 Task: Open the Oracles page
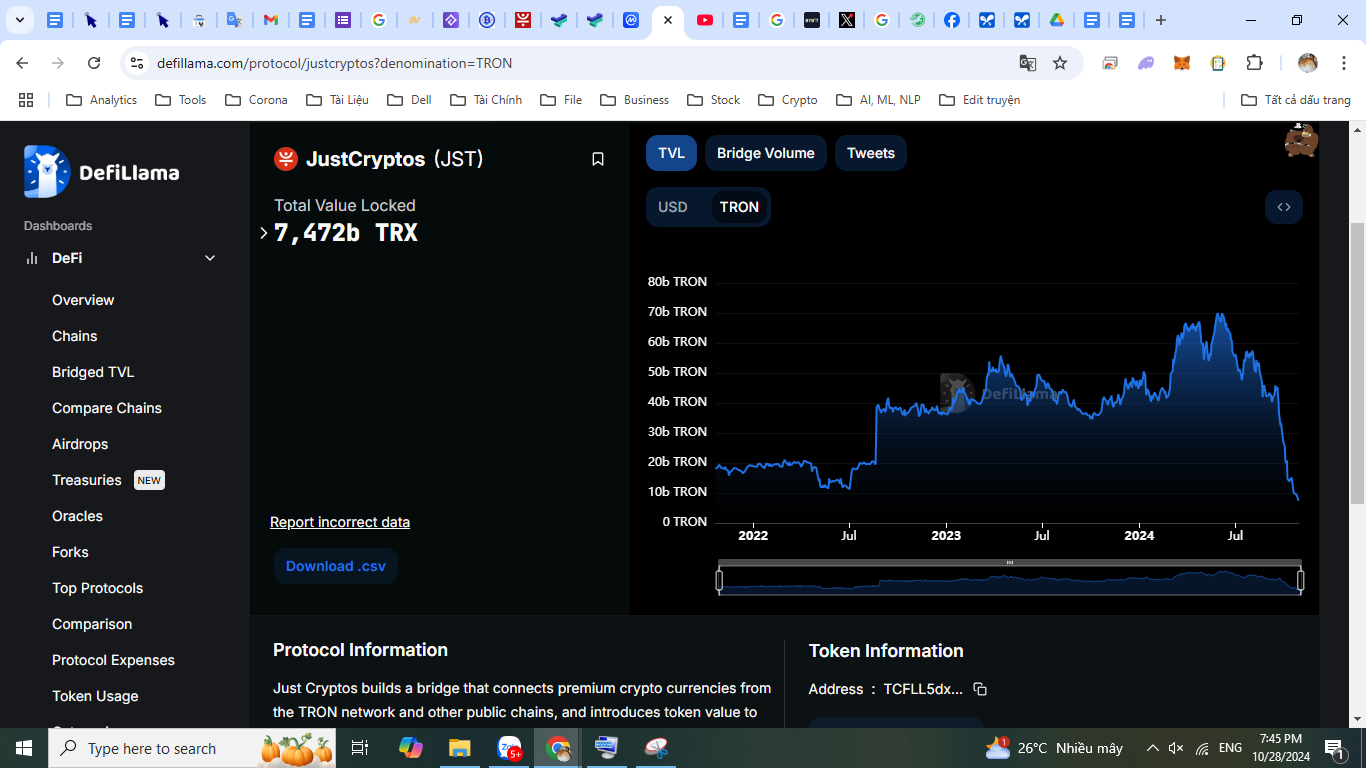[77, 516]
